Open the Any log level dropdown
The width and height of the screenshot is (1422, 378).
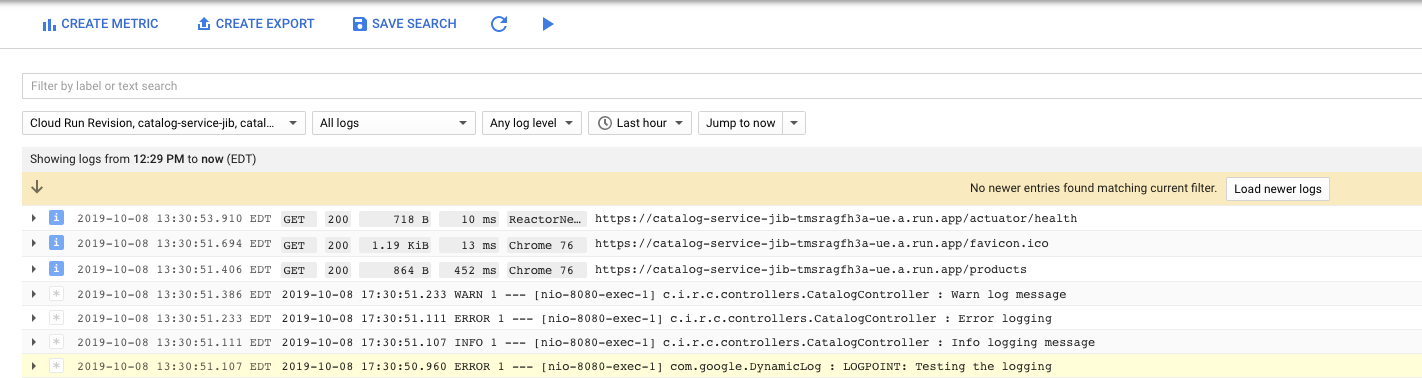click(x=531, y=123)
